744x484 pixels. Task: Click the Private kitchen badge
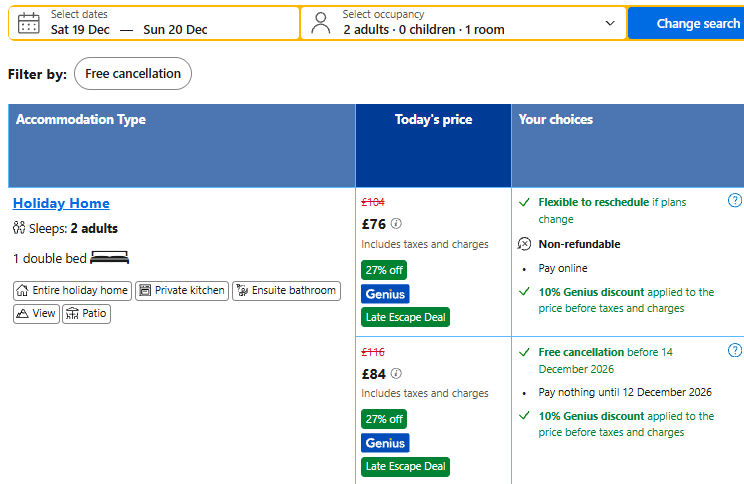tap(182, 290)
